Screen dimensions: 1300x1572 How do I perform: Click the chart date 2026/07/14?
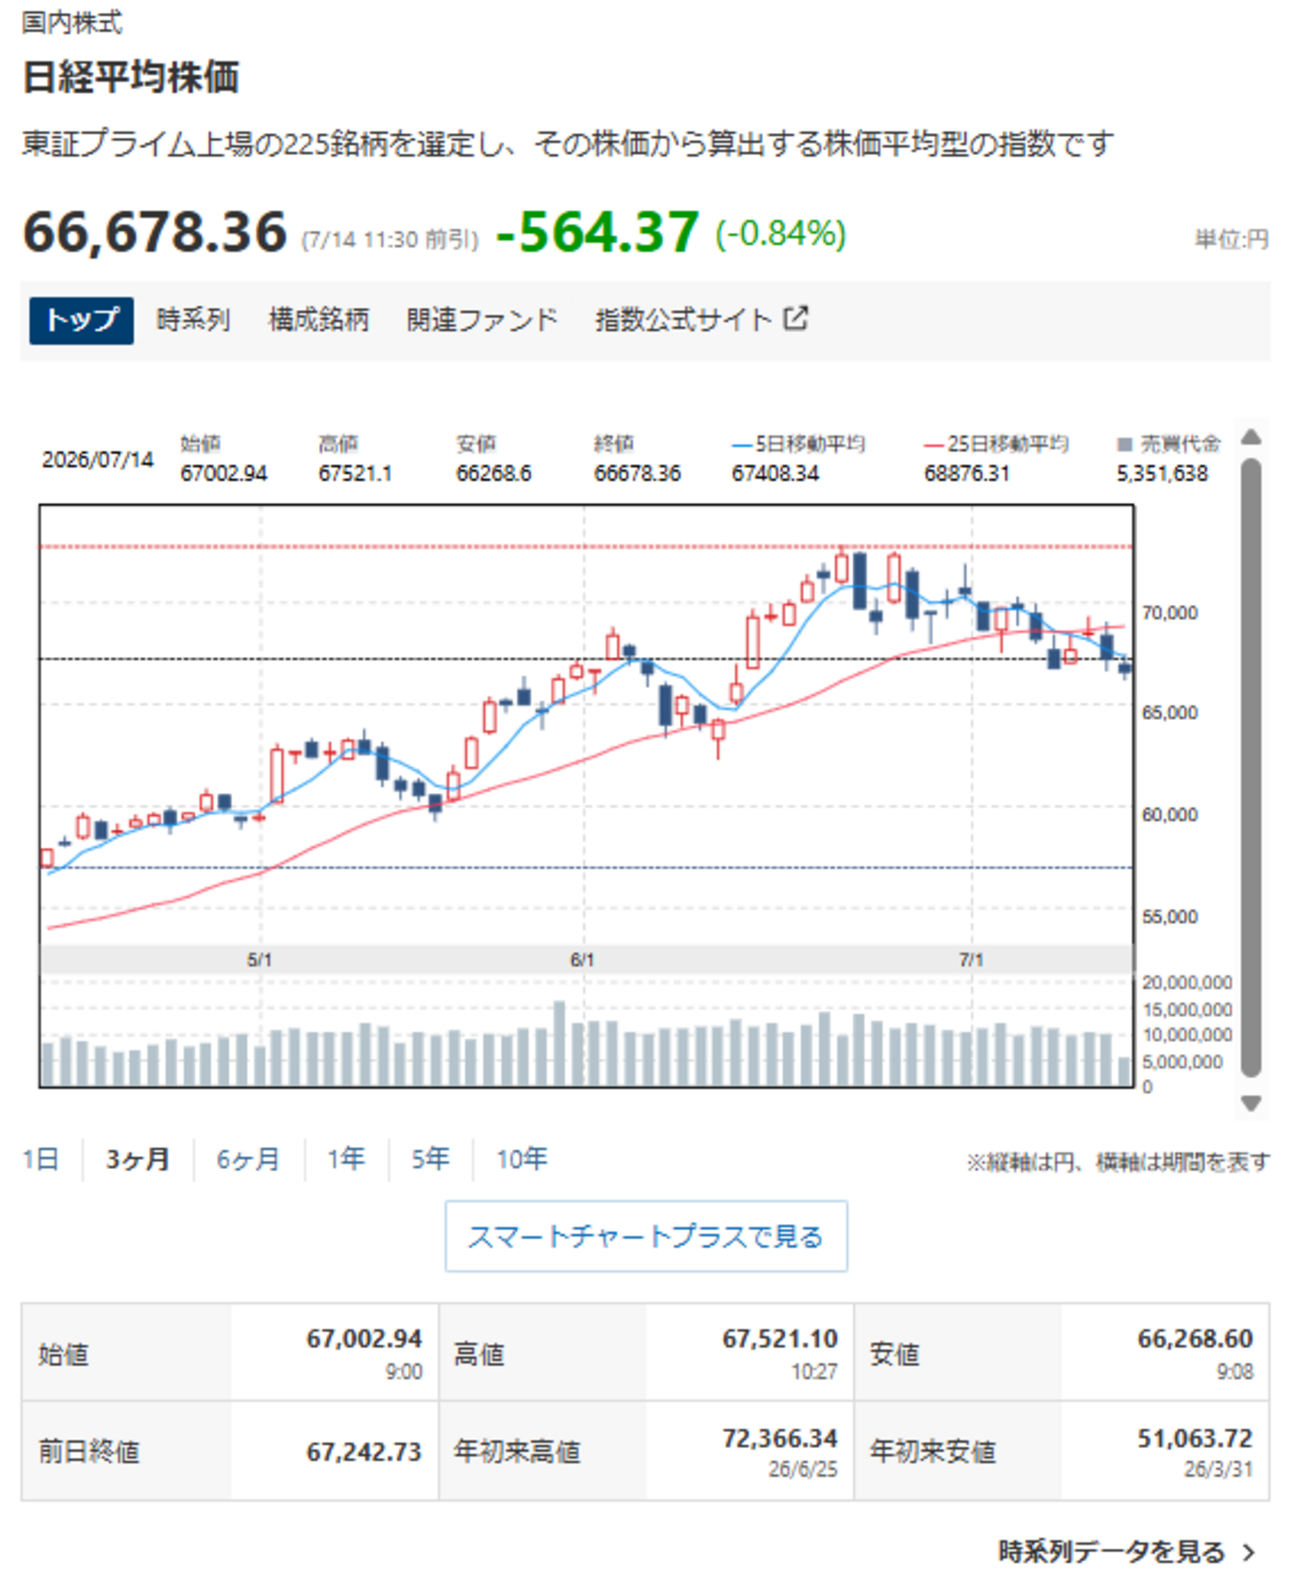tap(98, 459)
